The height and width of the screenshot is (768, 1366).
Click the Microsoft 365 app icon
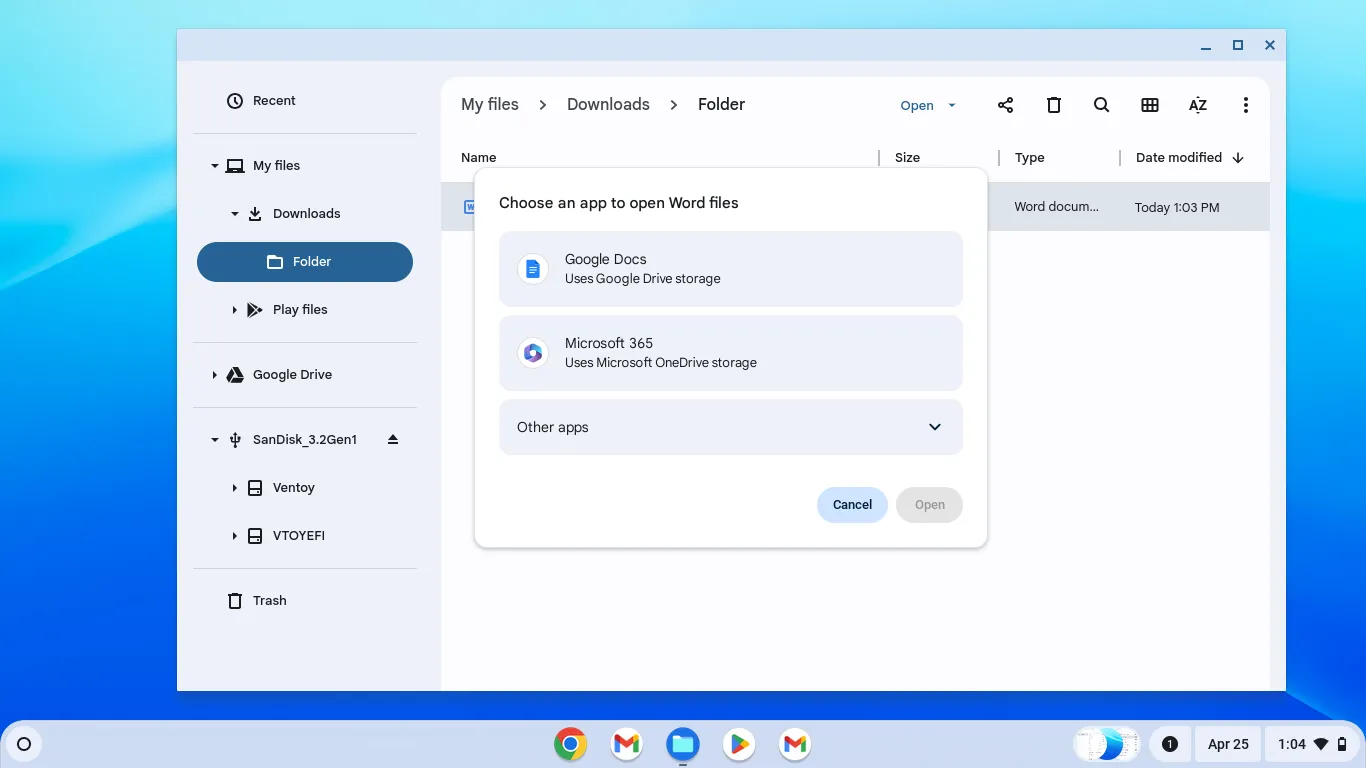533,352
